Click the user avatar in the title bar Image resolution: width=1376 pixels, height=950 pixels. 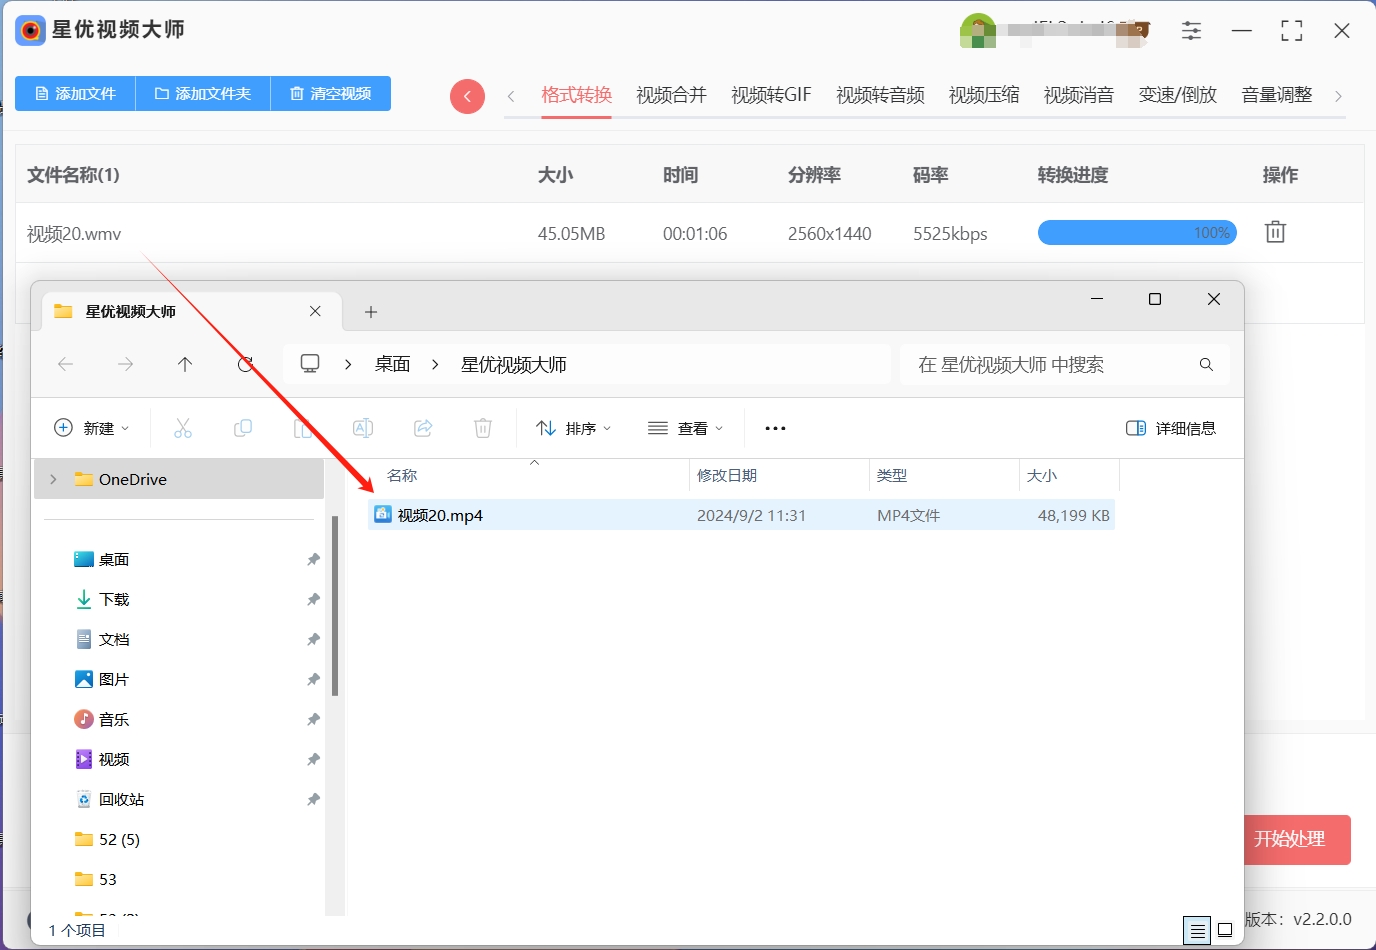click(x=977, y=31)
